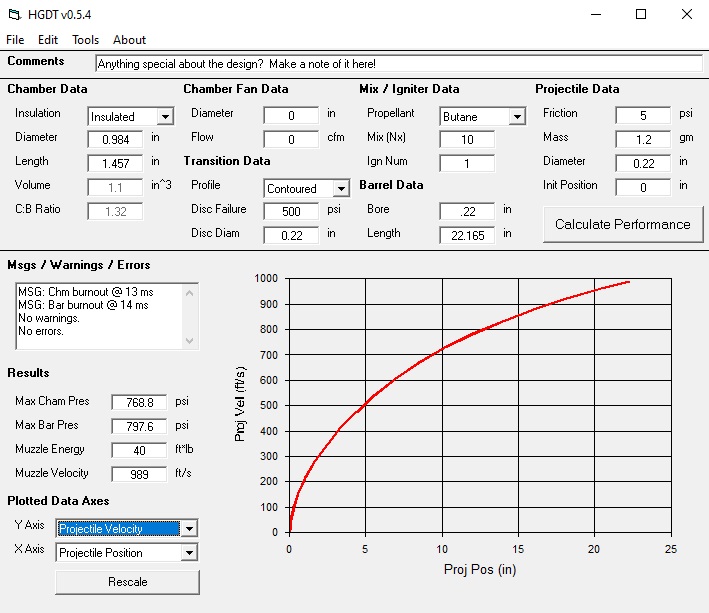Open the File menu
The image size is (709, 613).
(x=15, y=40)
